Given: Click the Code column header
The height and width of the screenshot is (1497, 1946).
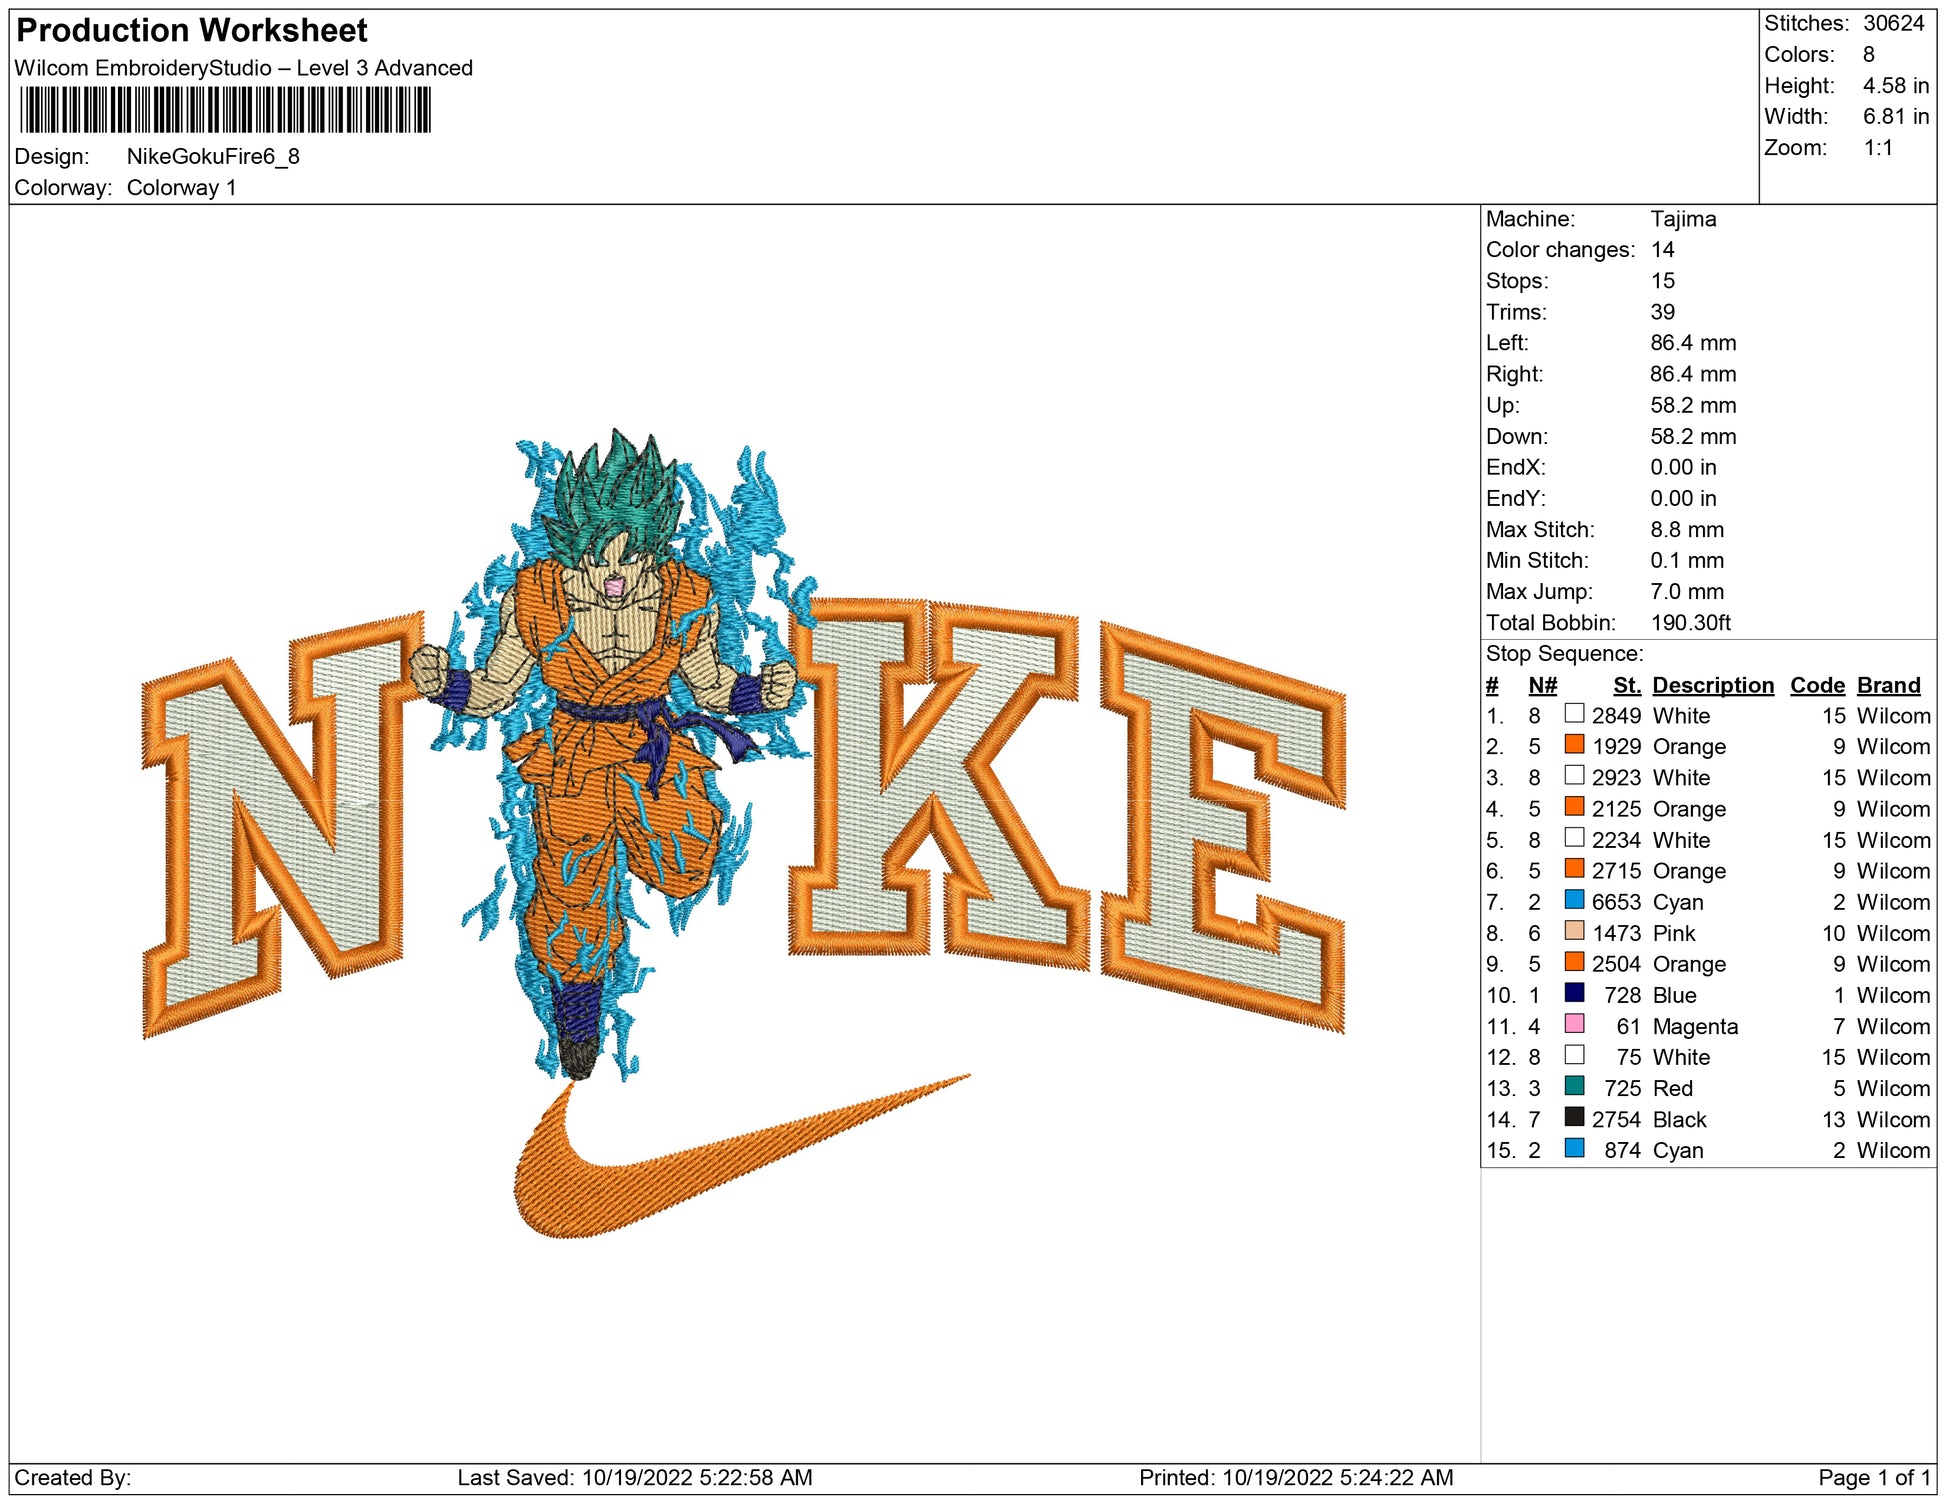Looking at the screenshot, I should (1816, 685).
